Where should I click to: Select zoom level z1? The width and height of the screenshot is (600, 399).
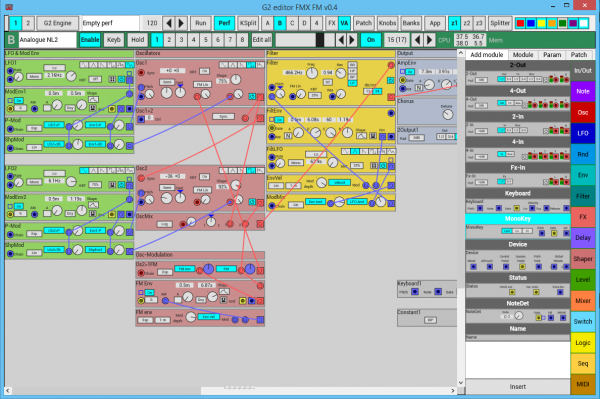(x=454, y=23)
